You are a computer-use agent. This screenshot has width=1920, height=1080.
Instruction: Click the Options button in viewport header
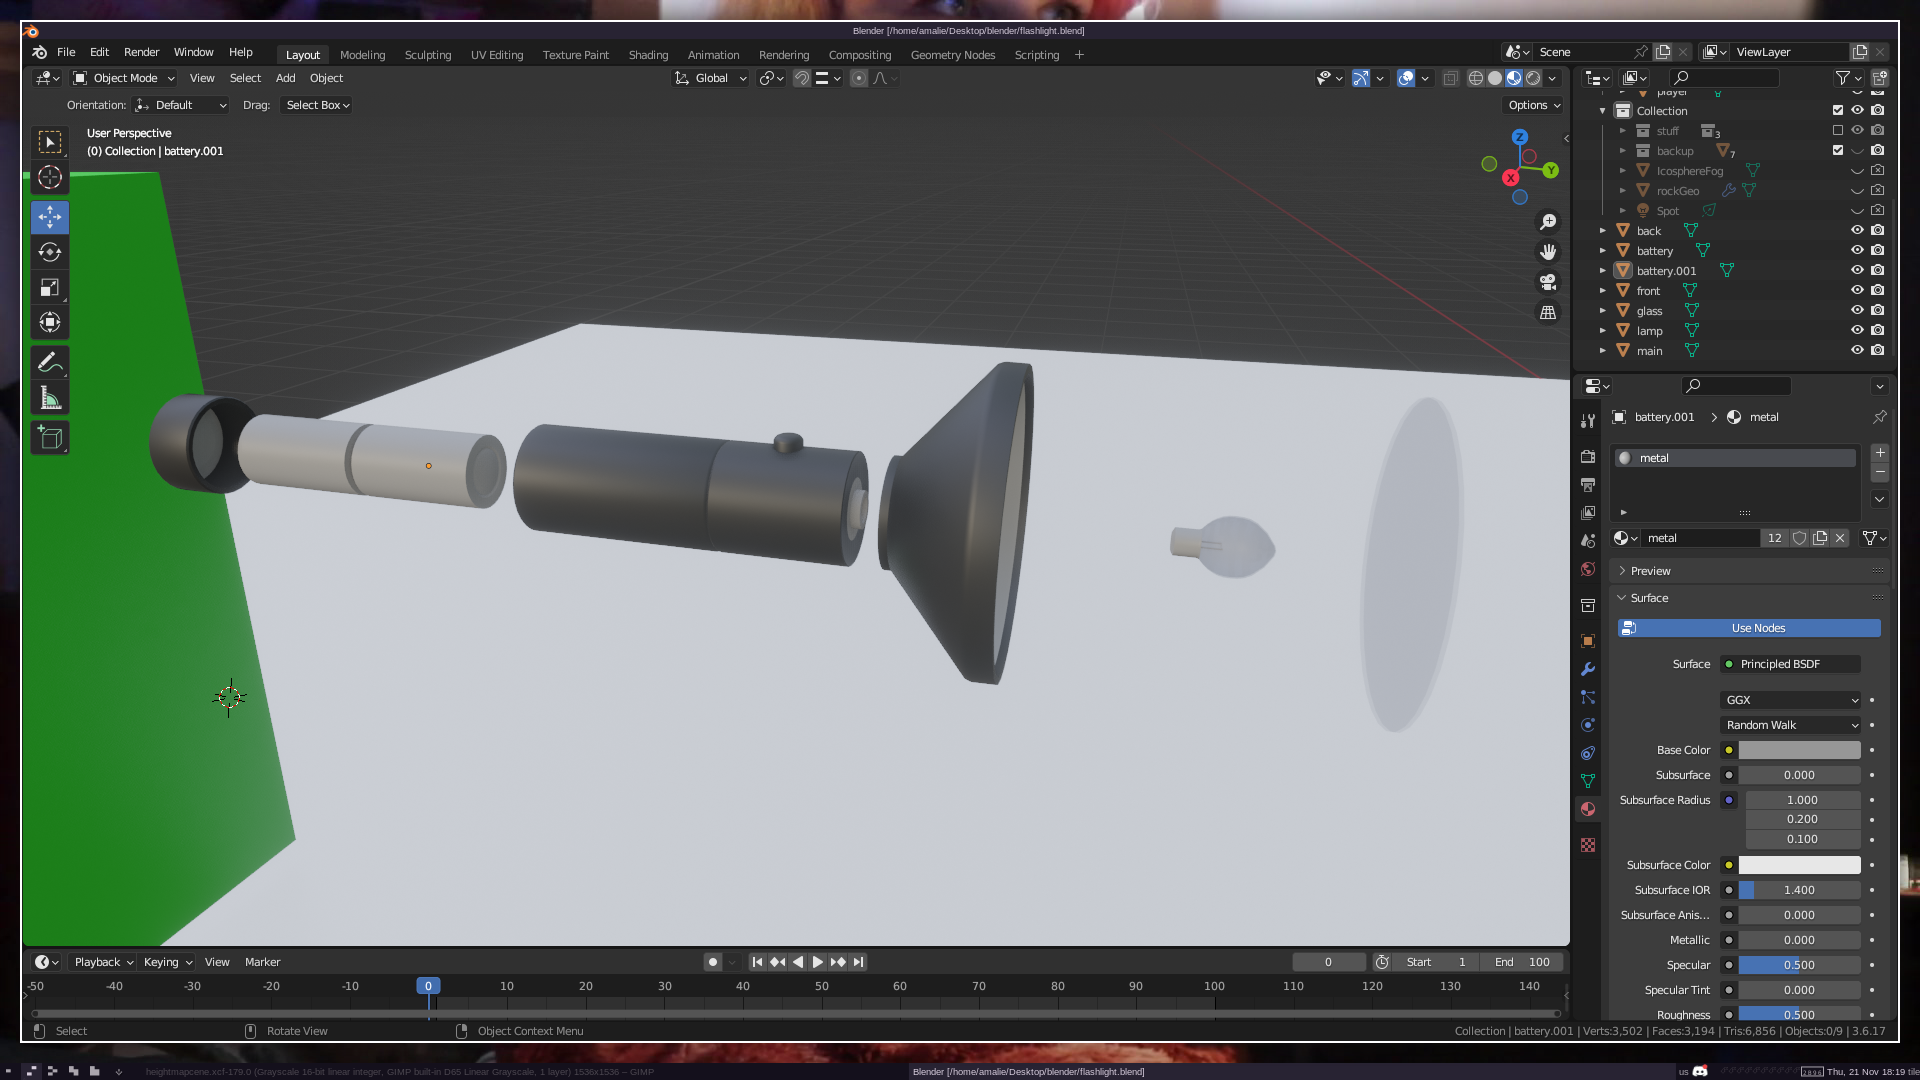coord(1533,105)
